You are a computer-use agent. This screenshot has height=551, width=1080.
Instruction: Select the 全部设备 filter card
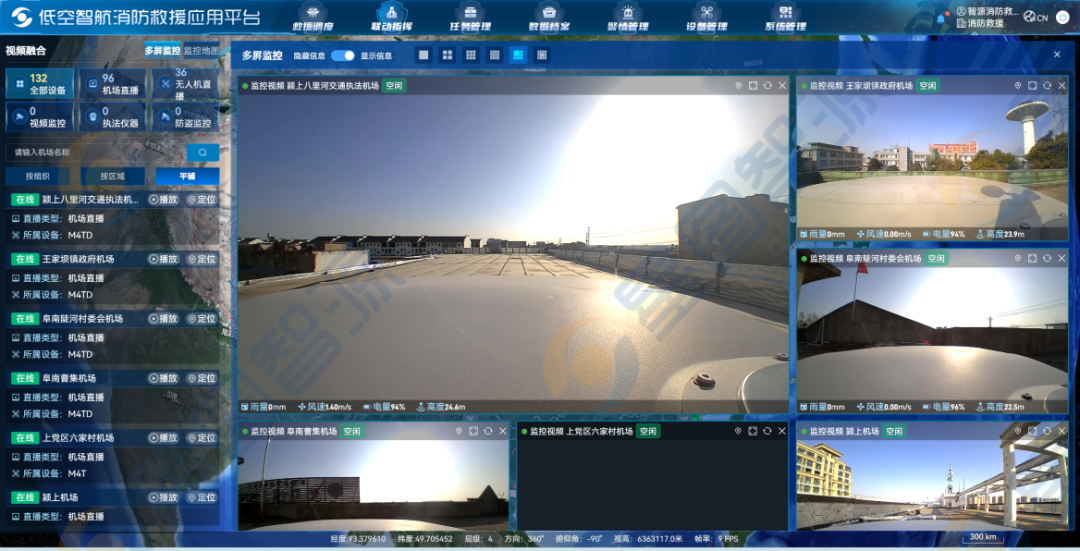(39, 84)
